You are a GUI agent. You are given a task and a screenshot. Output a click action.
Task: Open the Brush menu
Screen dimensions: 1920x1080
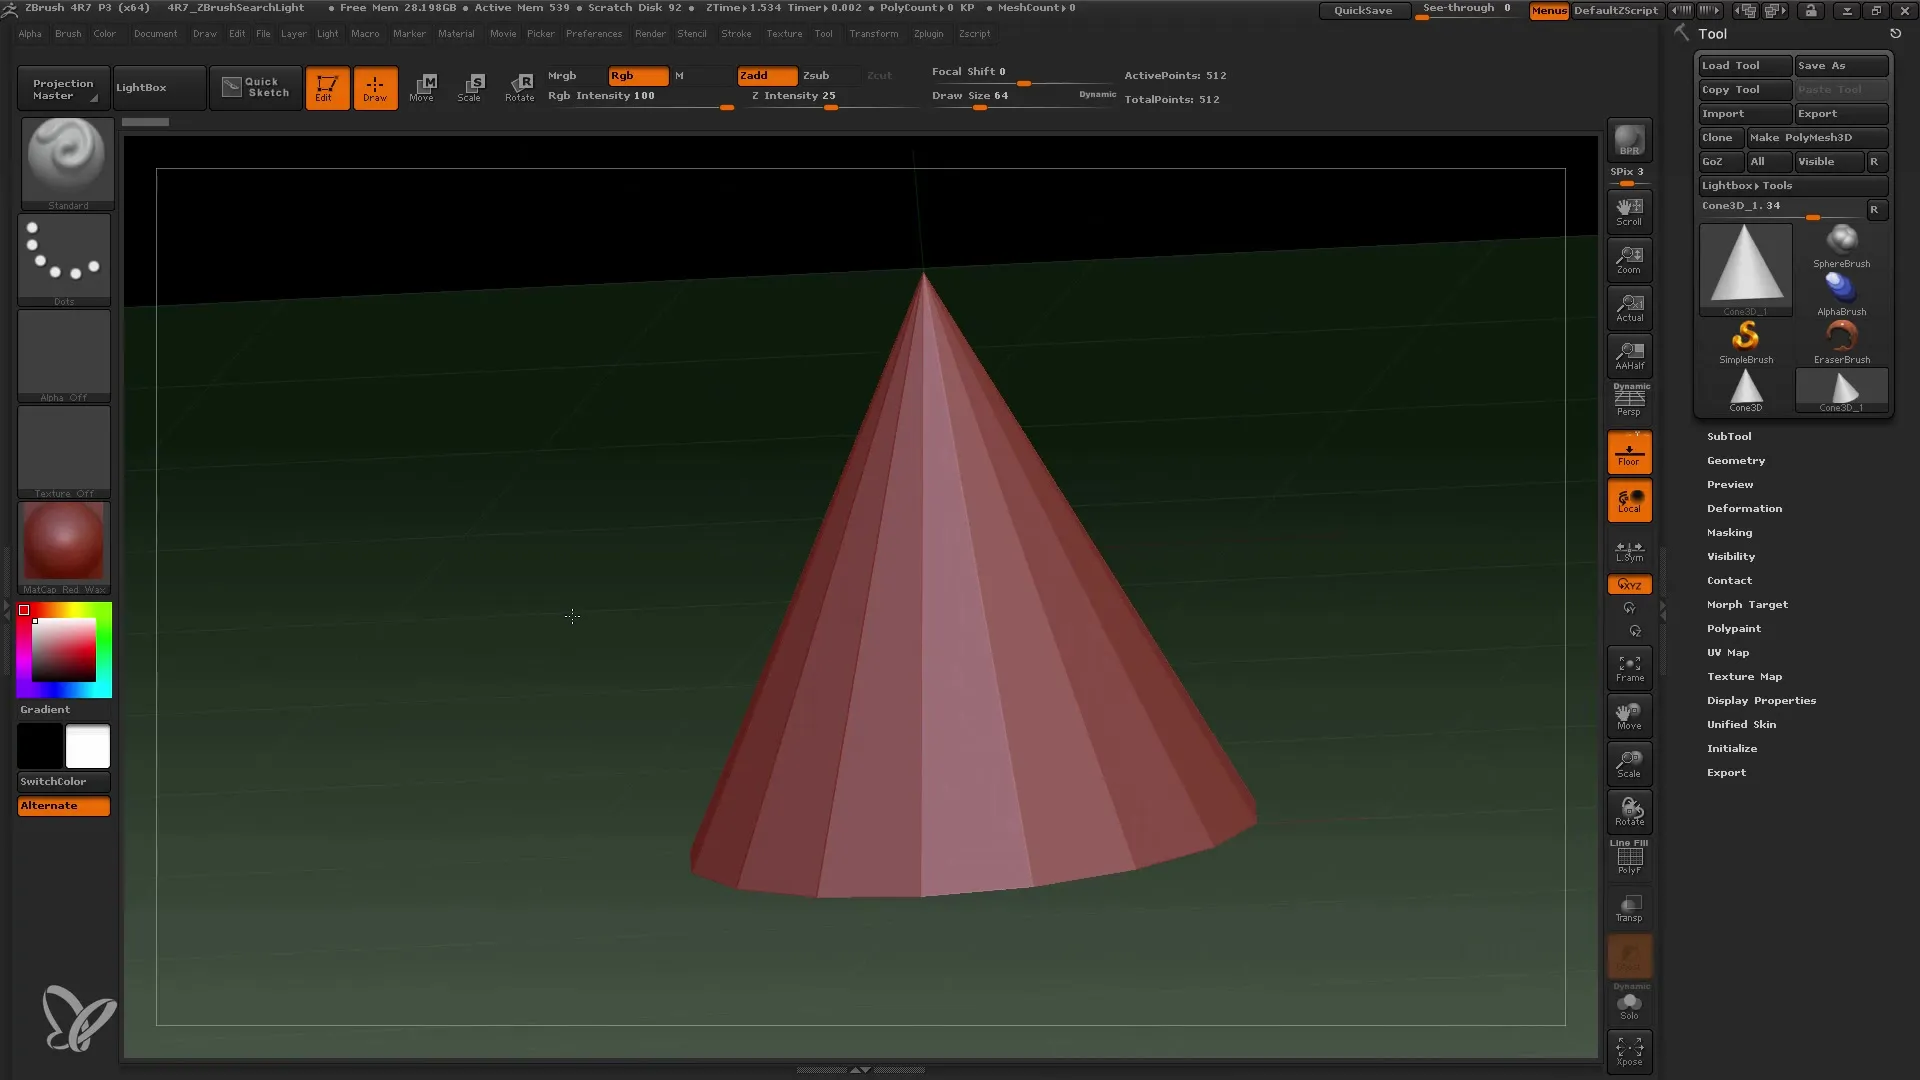tap(68, 34)
